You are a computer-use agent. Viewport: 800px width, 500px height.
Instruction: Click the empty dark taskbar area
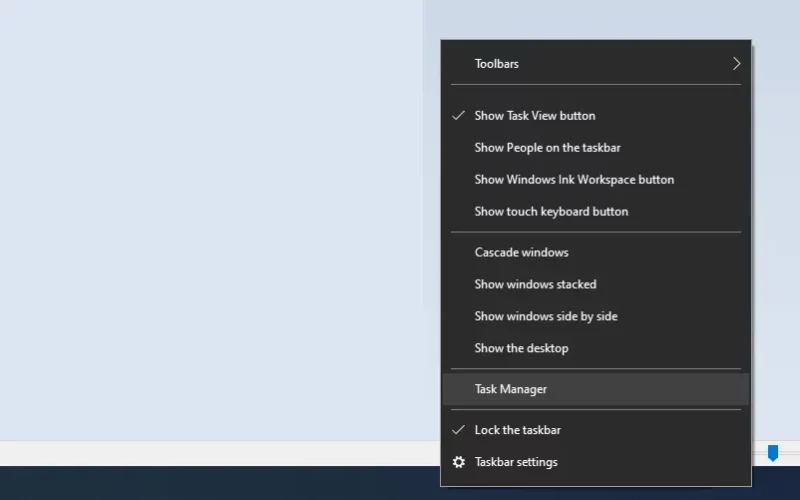[219, 483]
